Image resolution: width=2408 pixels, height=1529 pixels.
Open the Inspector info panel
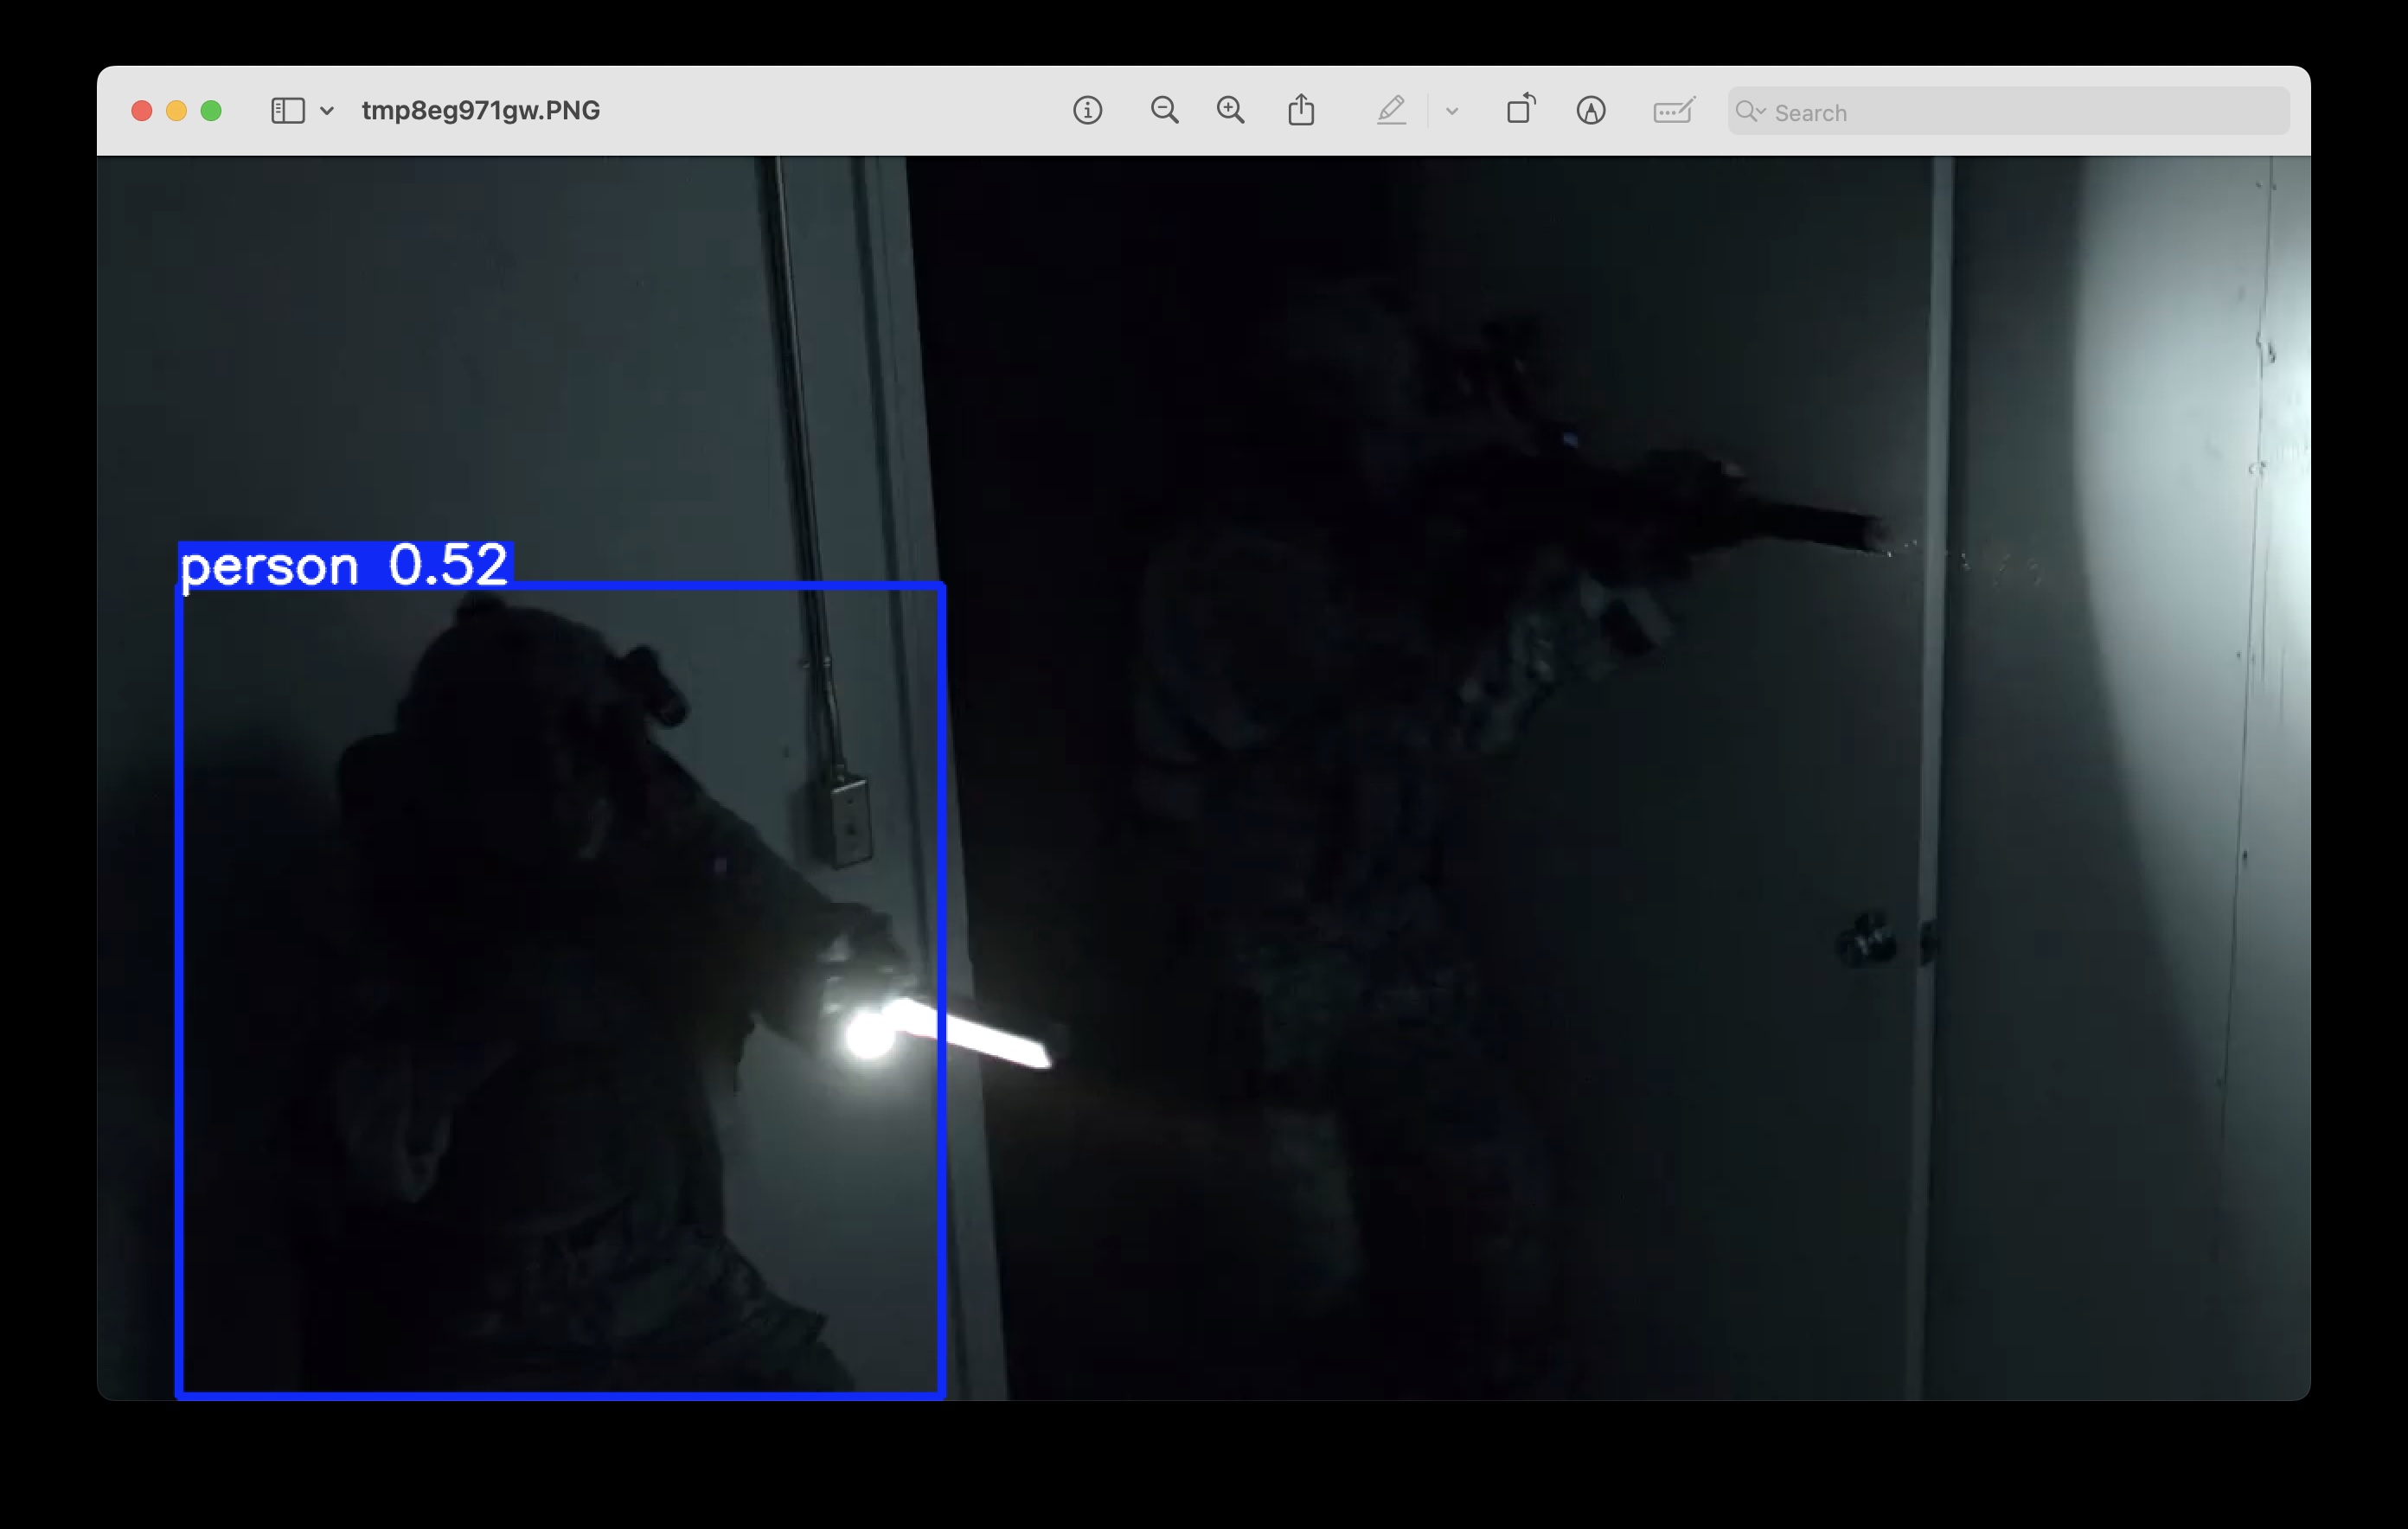click(x=1087, y=110)
